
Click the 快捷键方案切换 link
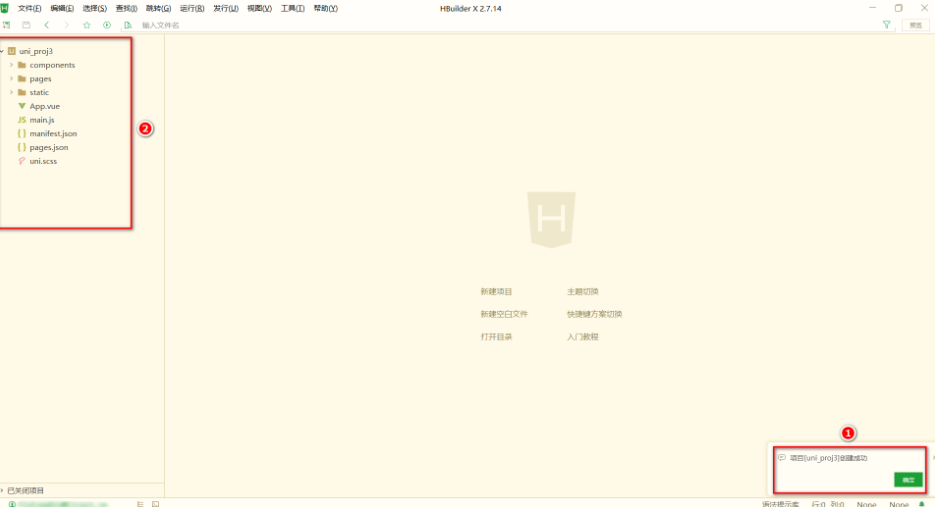tap(595, 314)
